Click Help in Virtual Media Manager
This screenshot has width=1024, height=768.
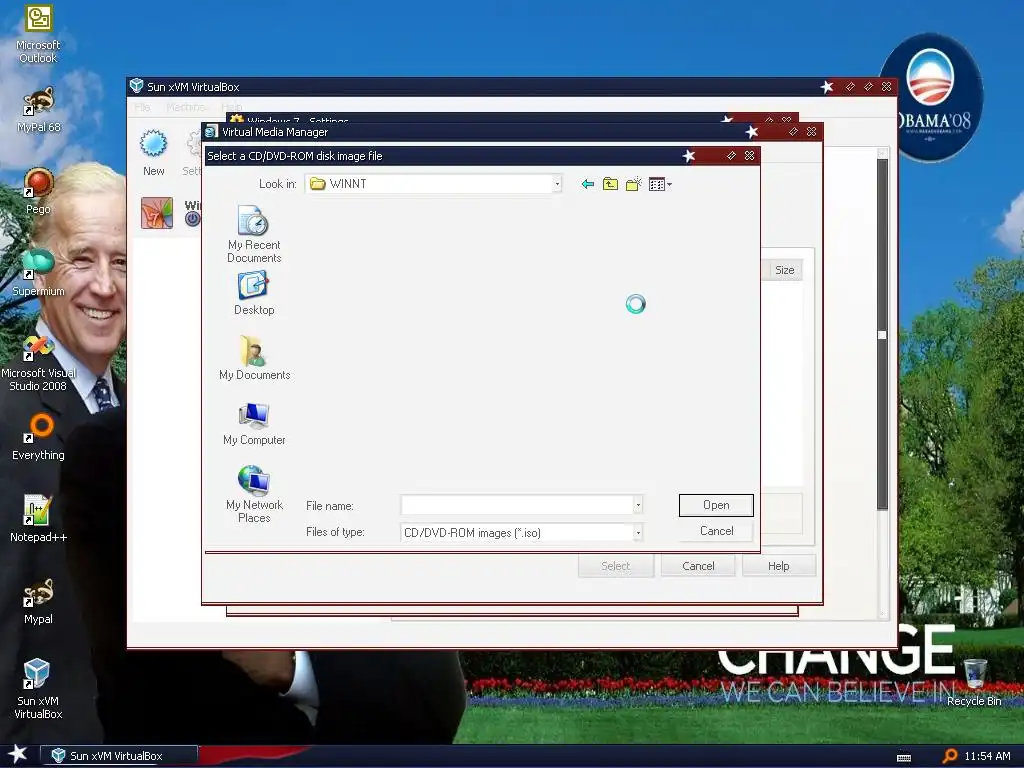(778, 566)
